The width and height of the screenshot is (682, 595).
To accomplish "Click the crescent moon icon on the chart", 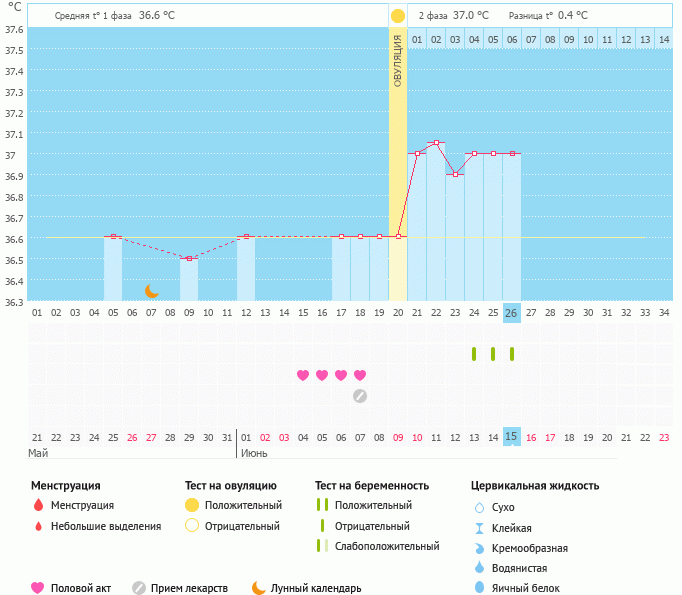I will click(152, 291).
